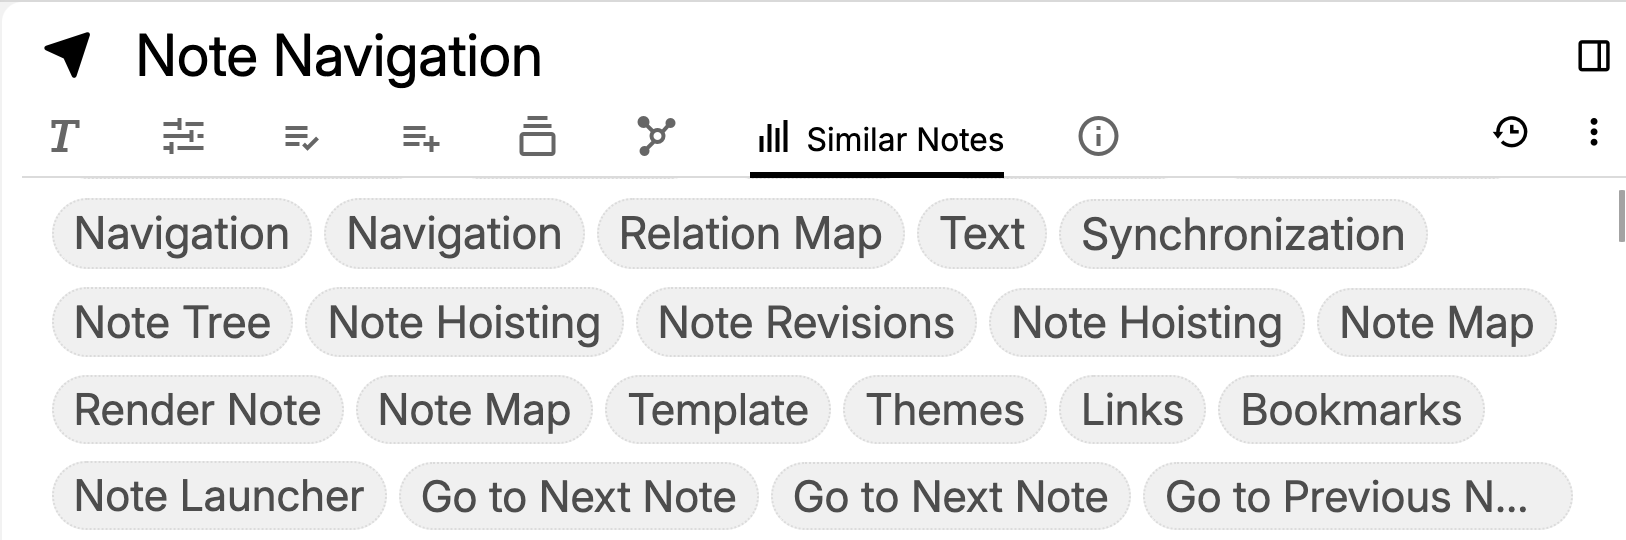Open the Note Map branch icon
1626x540 pixels.
click(656, 136)
